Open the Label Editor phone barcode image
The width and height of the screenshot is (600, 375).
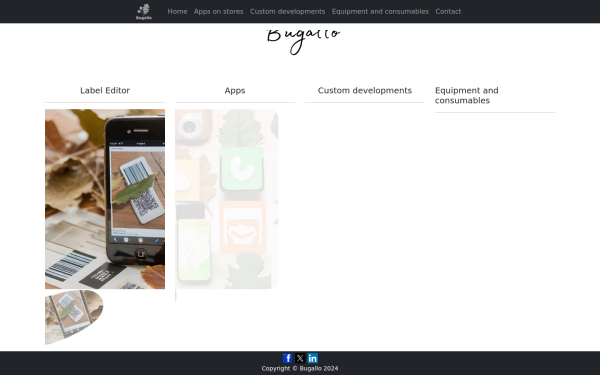[105, 199]
